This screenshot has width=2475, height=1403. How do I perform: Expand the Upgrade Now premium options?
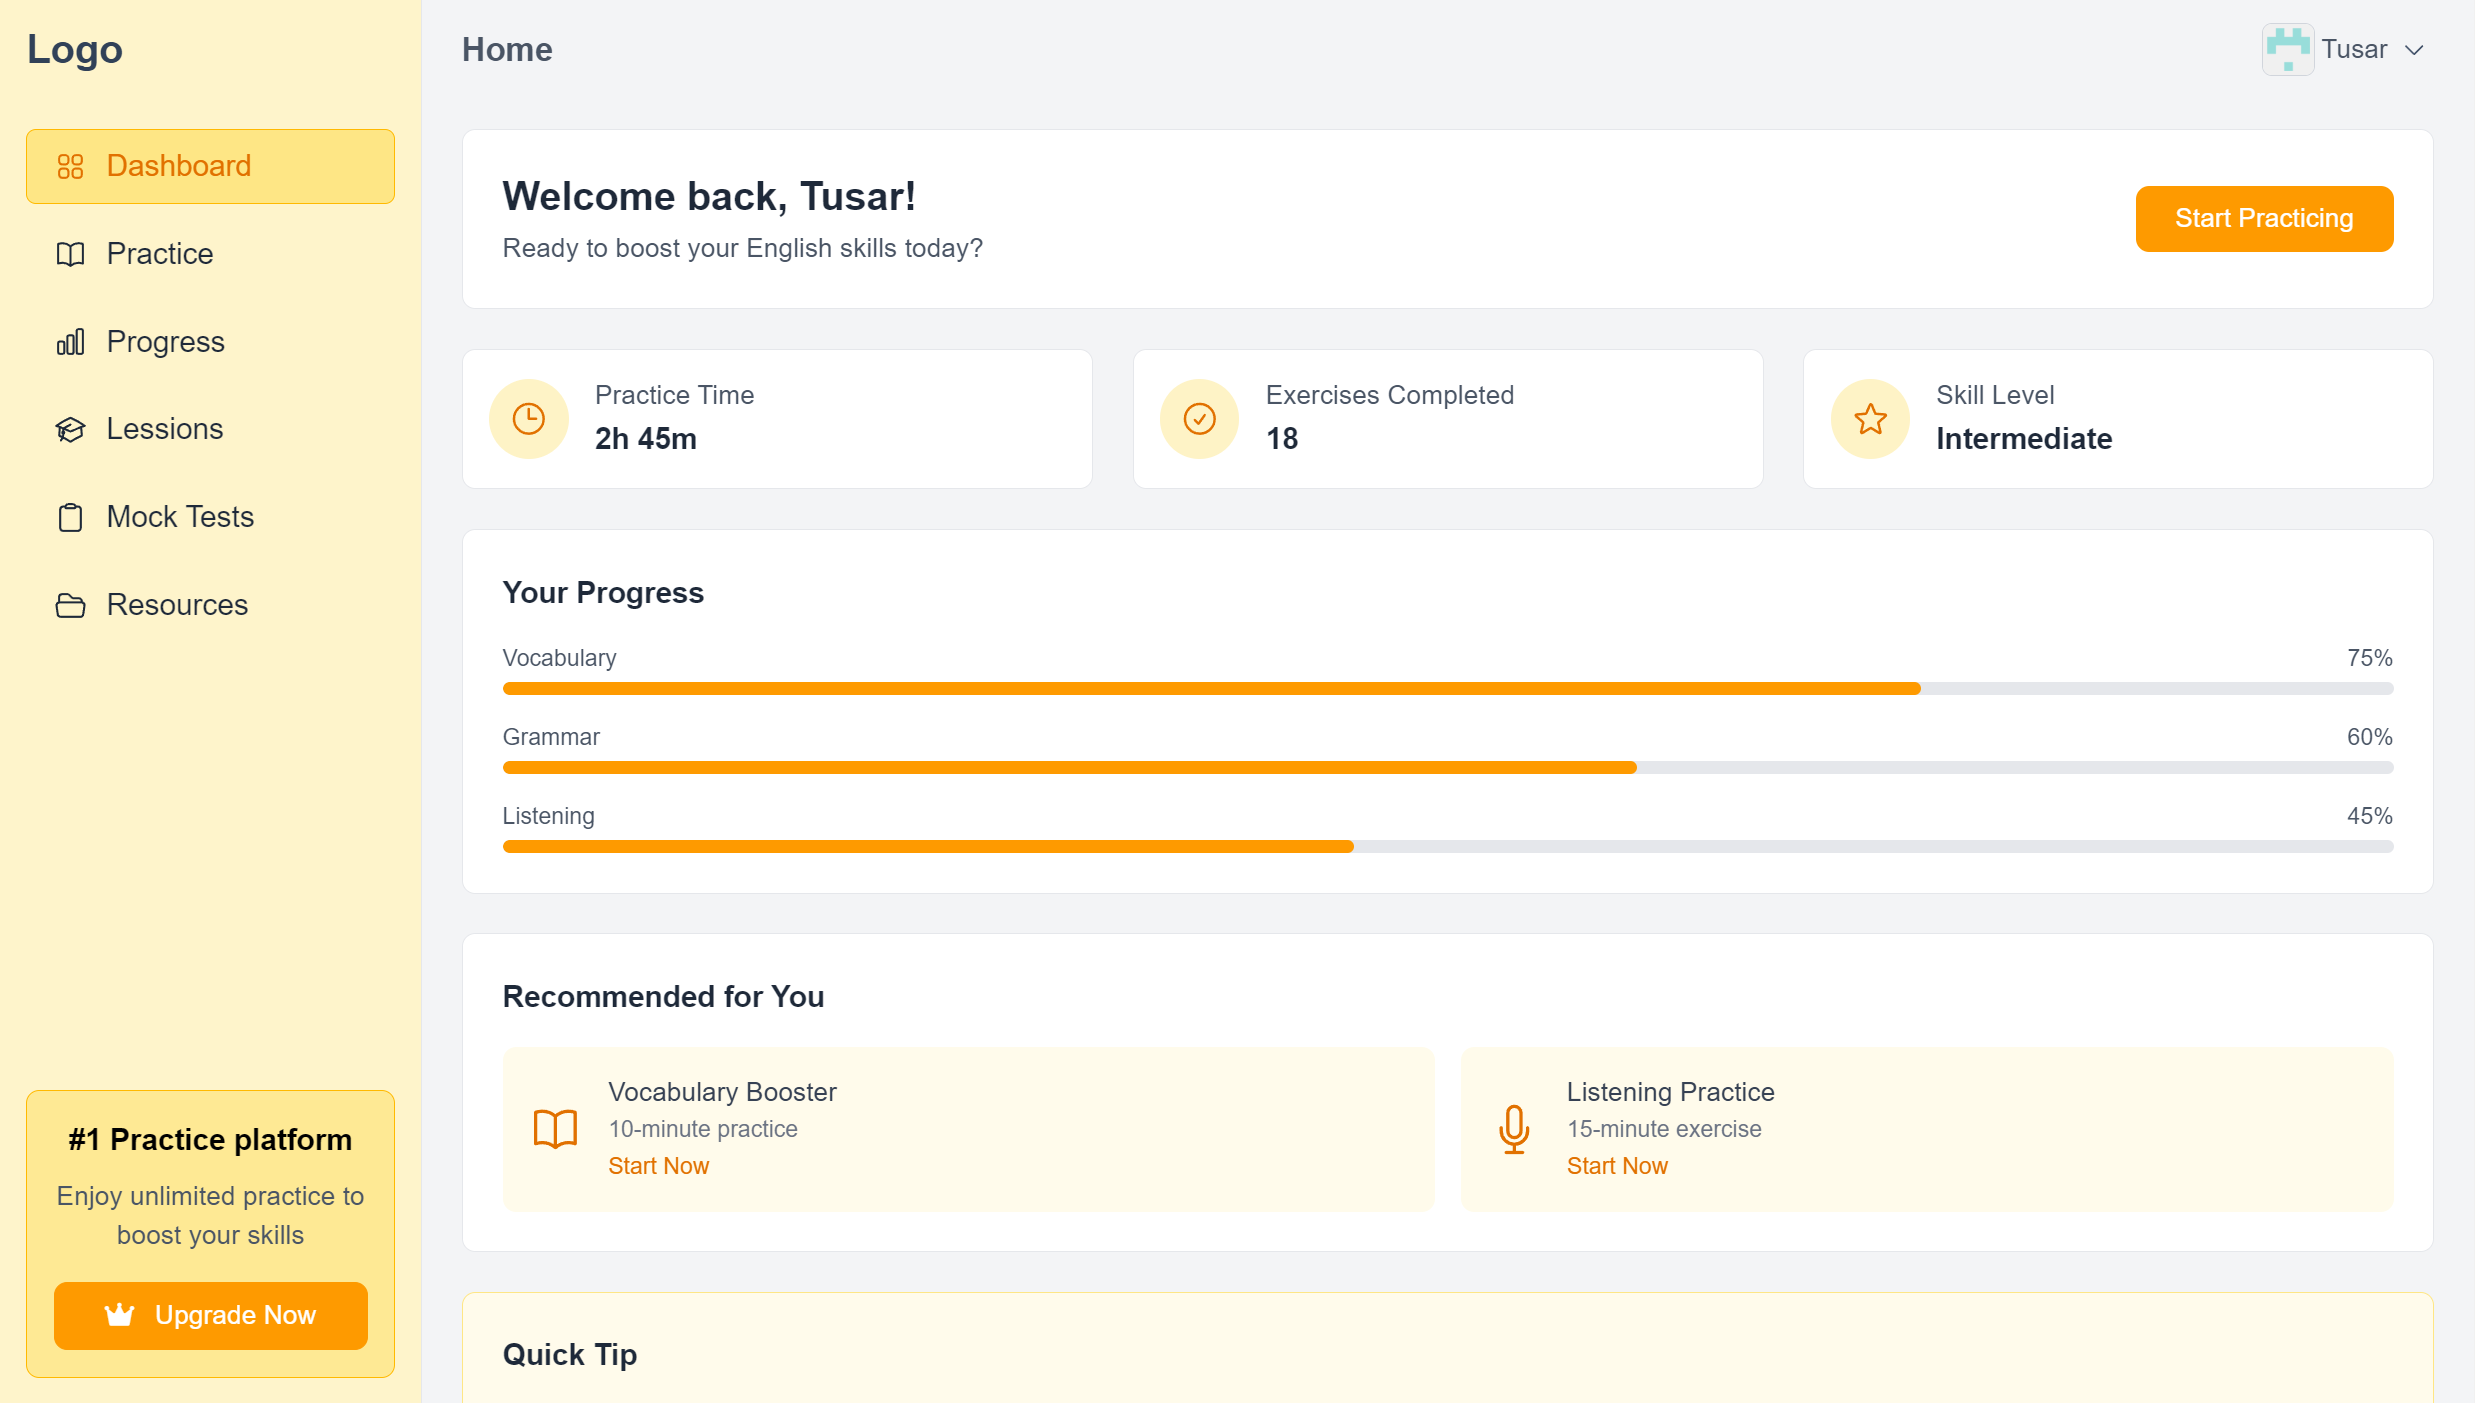[x=209, y=1313]
